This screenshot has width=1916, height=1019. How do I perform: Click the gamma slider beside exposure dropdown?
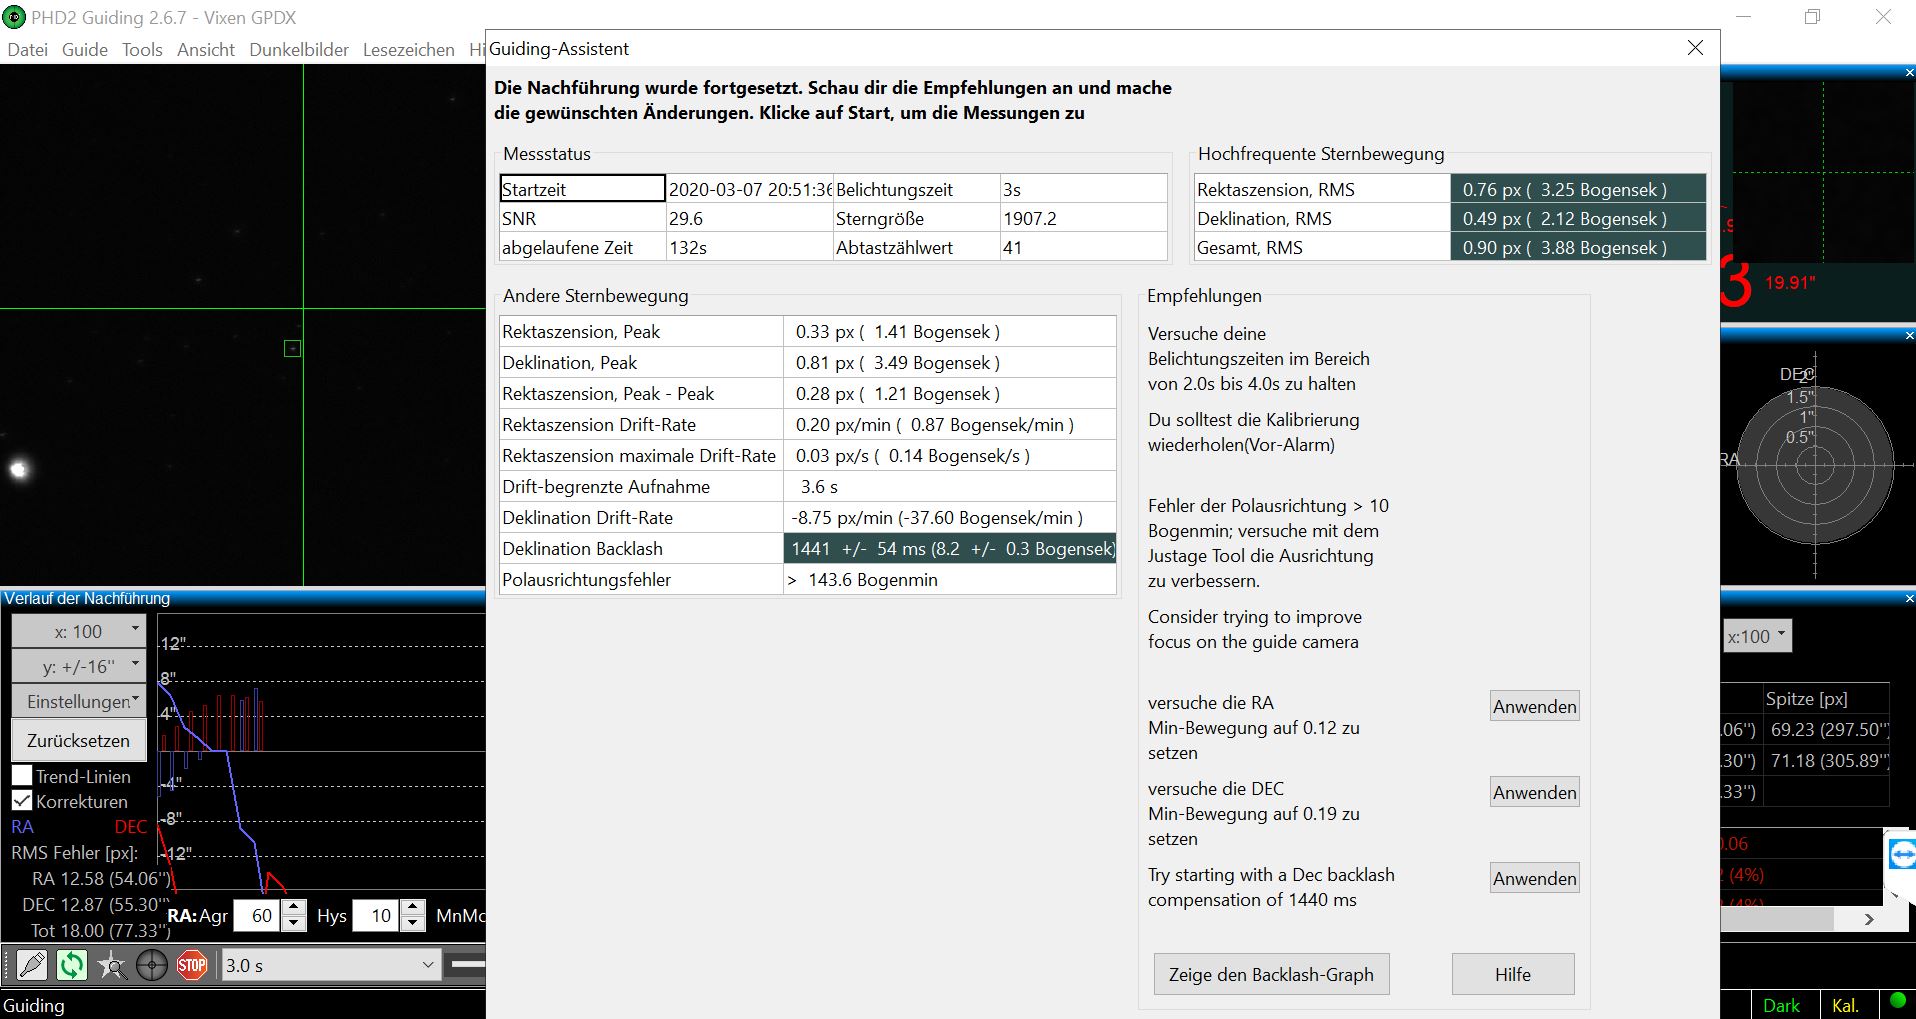[x=467, y=965]
